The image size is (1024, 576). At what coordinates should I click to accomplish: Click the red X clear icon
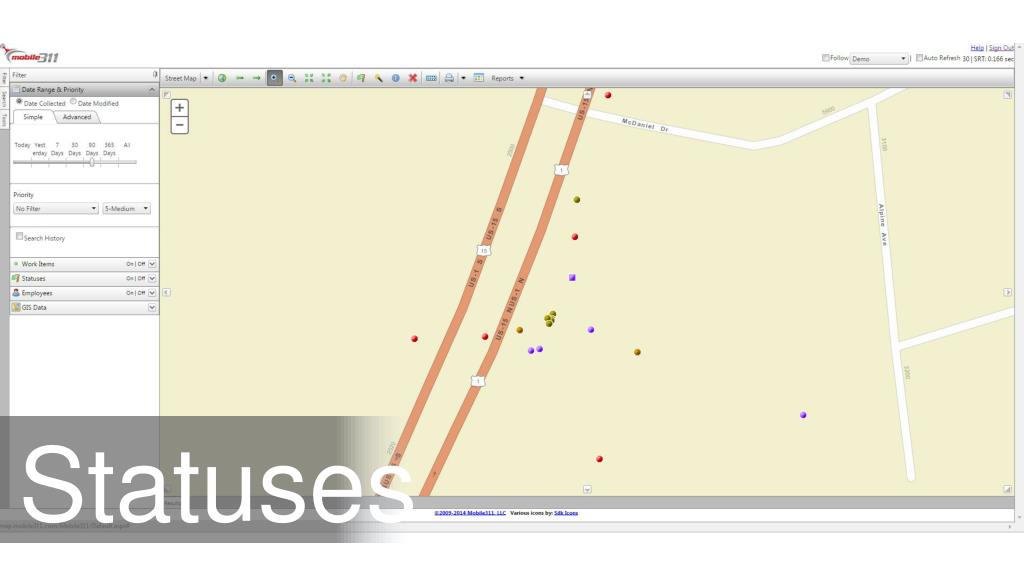[x=413, y=78]
